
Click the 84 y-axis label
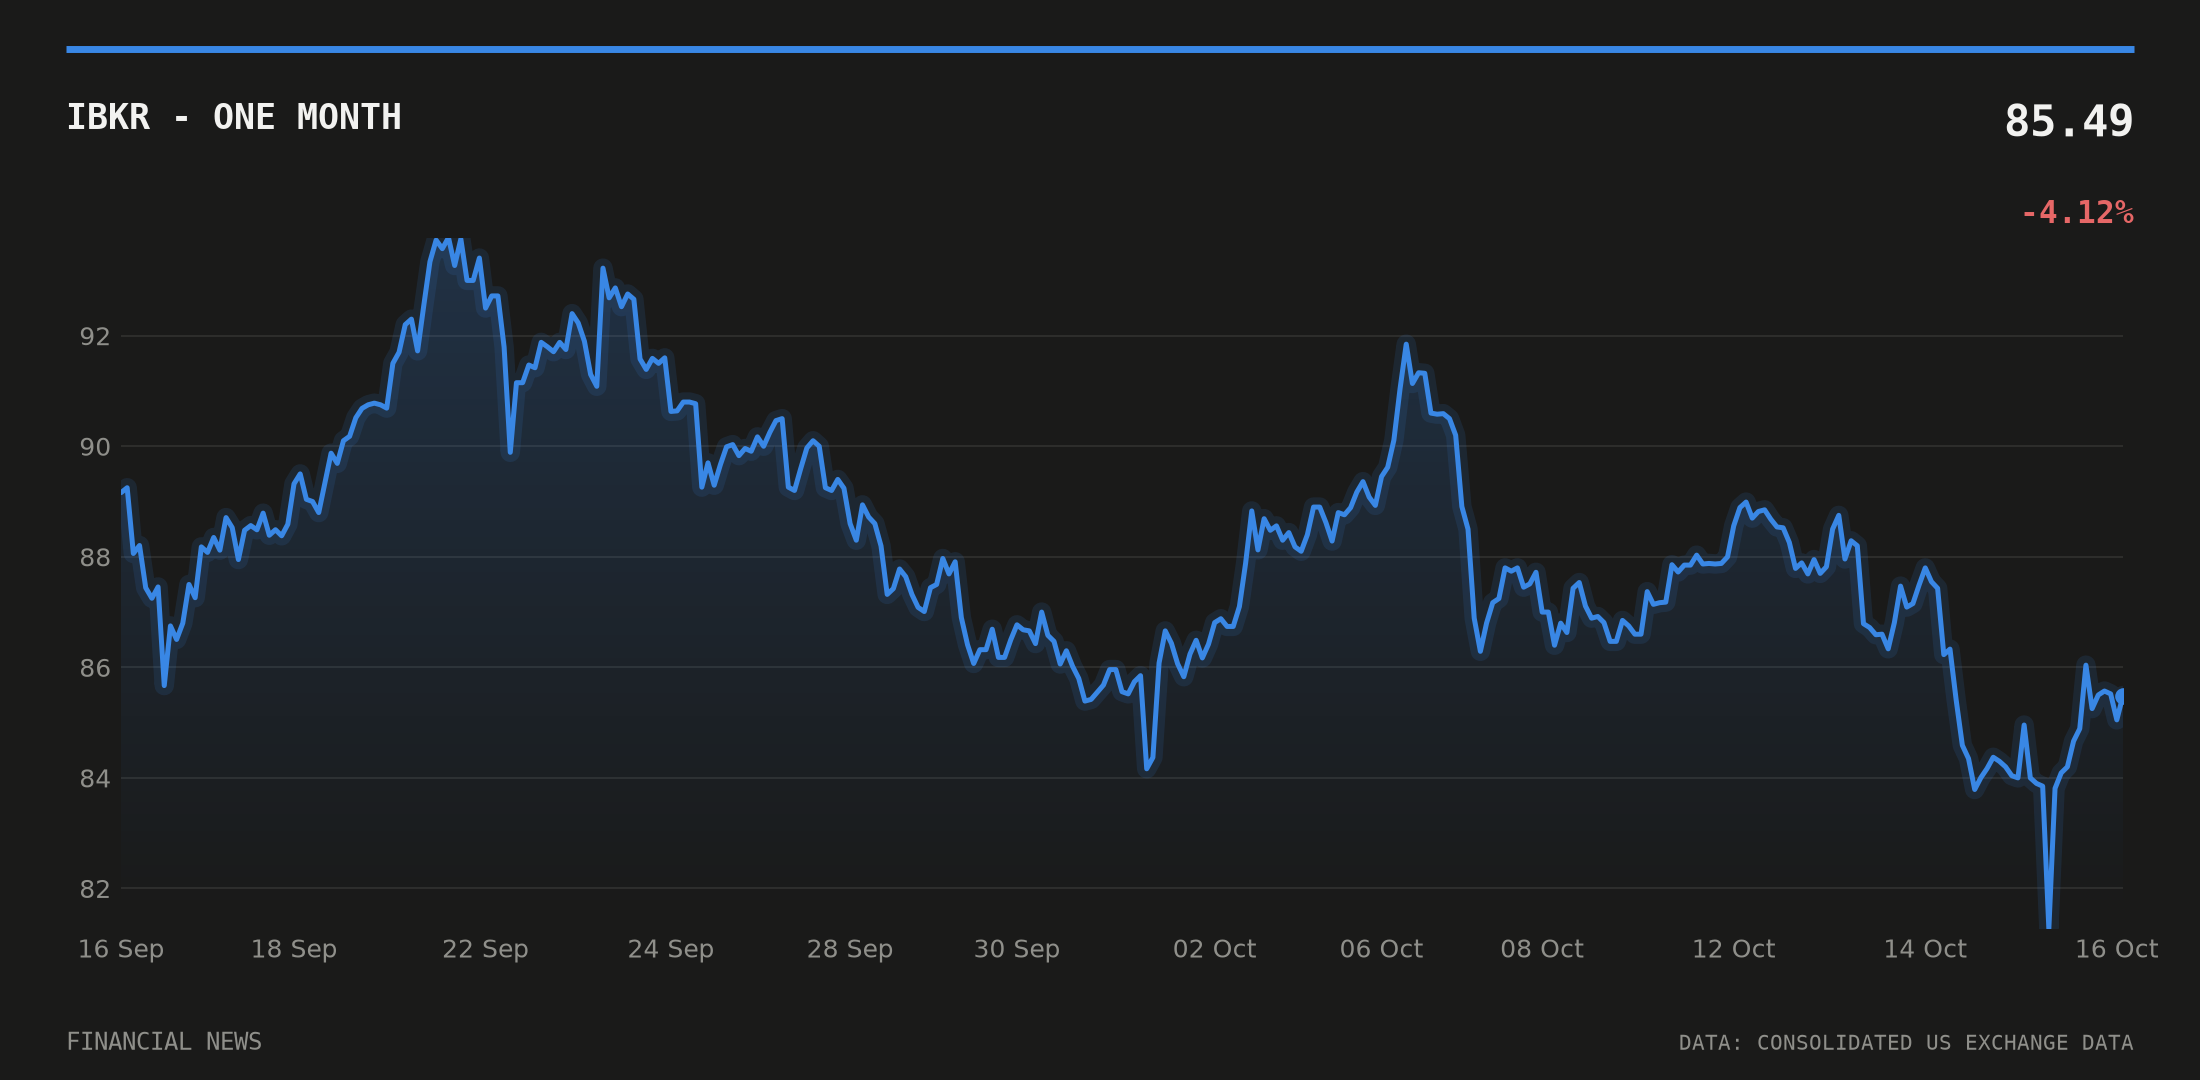coord(95,779)
